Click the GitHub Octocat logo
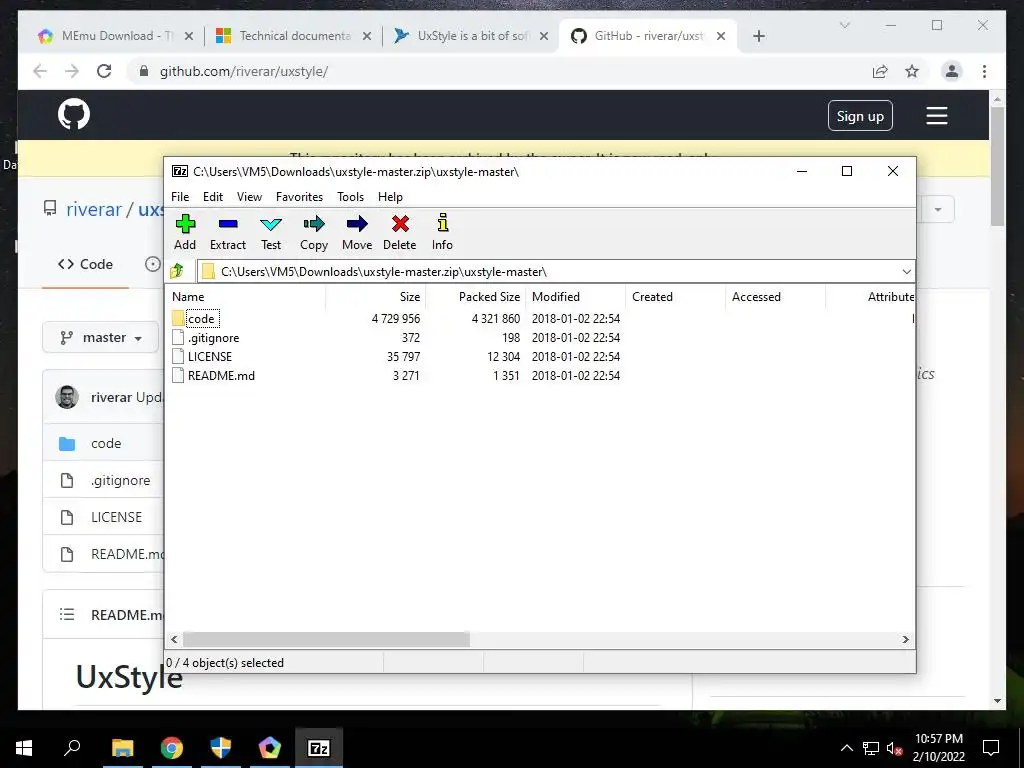The image size is (1024, 768). 74,115
